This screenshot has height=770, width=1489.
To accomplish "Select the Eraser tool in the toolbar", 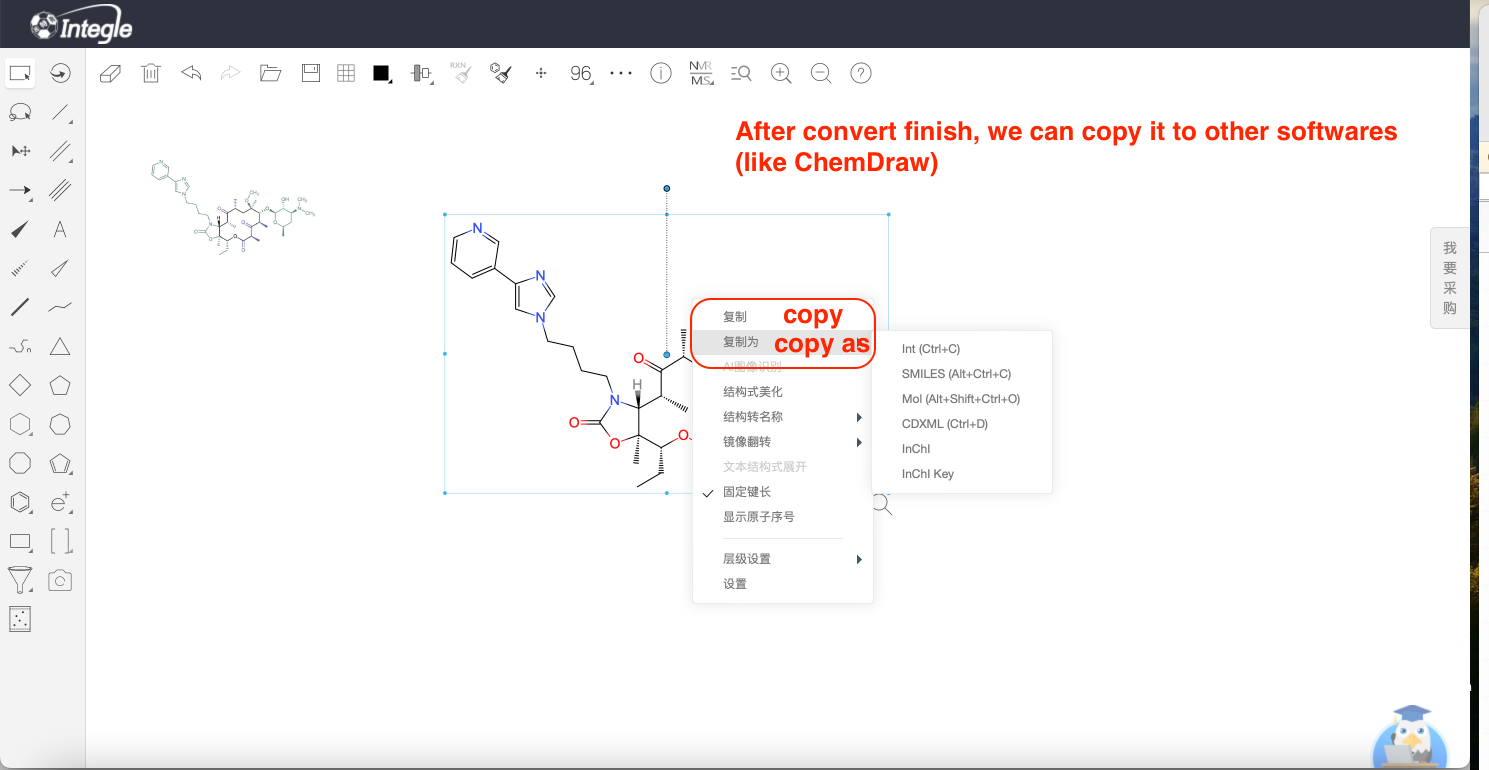I will coord(109,72).
